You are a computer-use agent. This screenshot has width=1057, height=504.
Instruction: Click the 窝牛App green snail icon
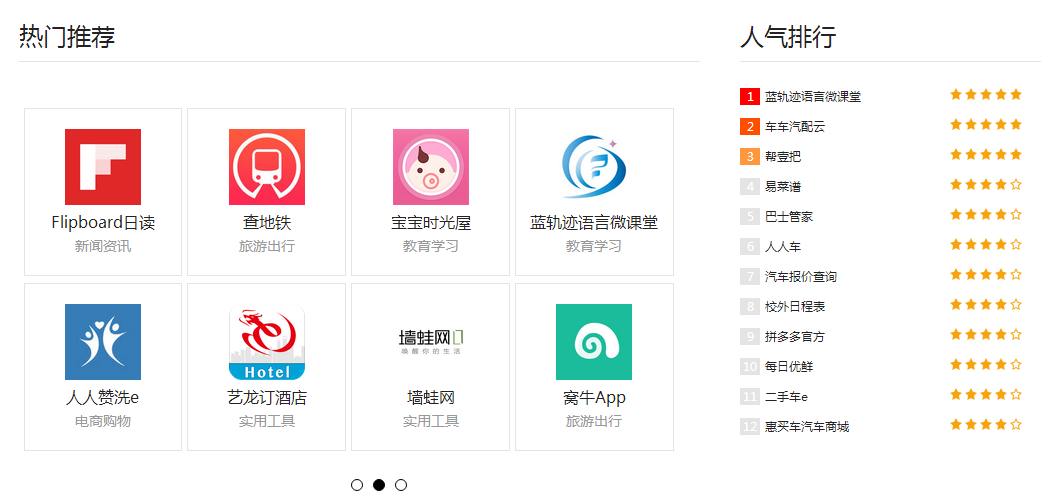click(594, 342)
